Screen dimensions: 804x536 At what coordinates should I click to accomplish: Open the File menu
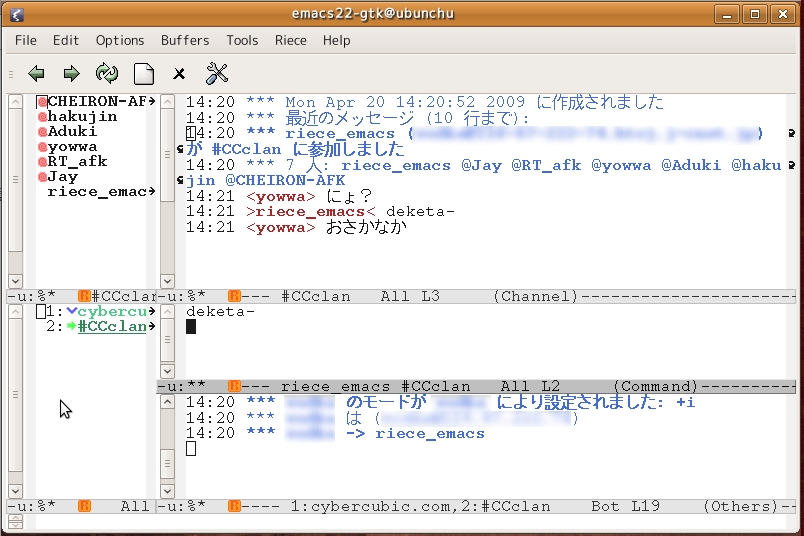[26, 40]
